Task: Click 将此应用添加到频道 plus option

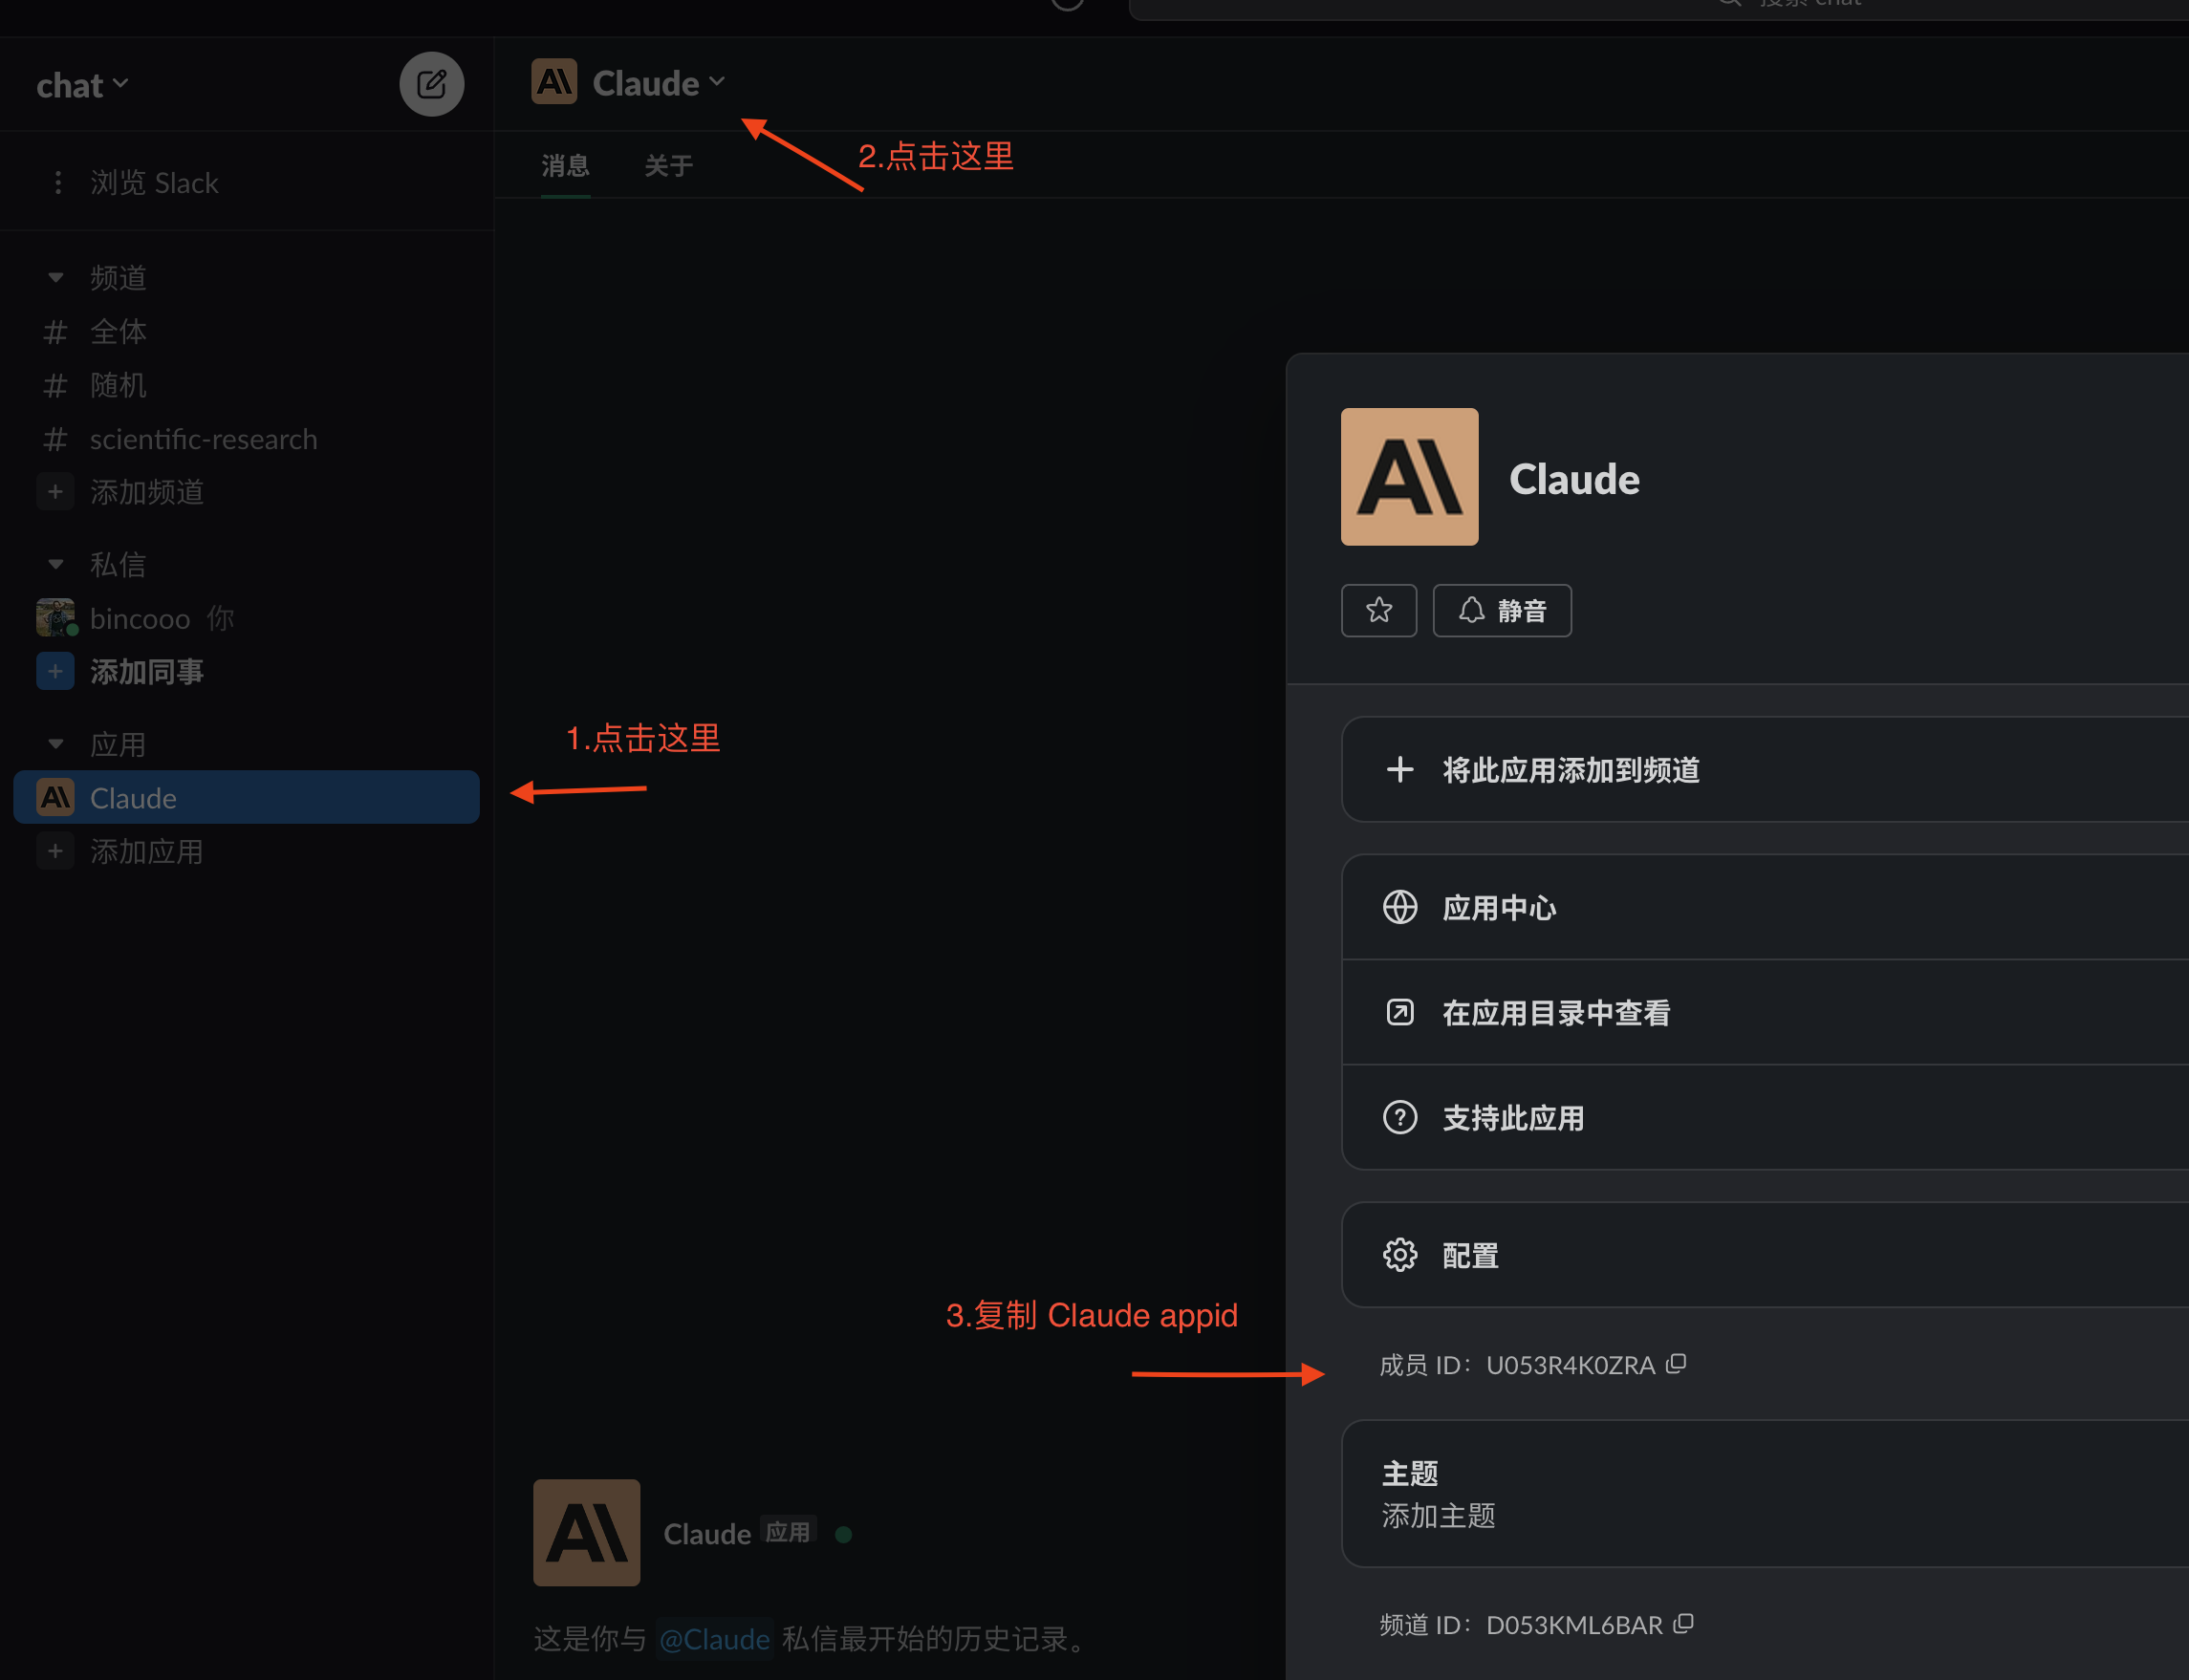Action: (1570, 769)
